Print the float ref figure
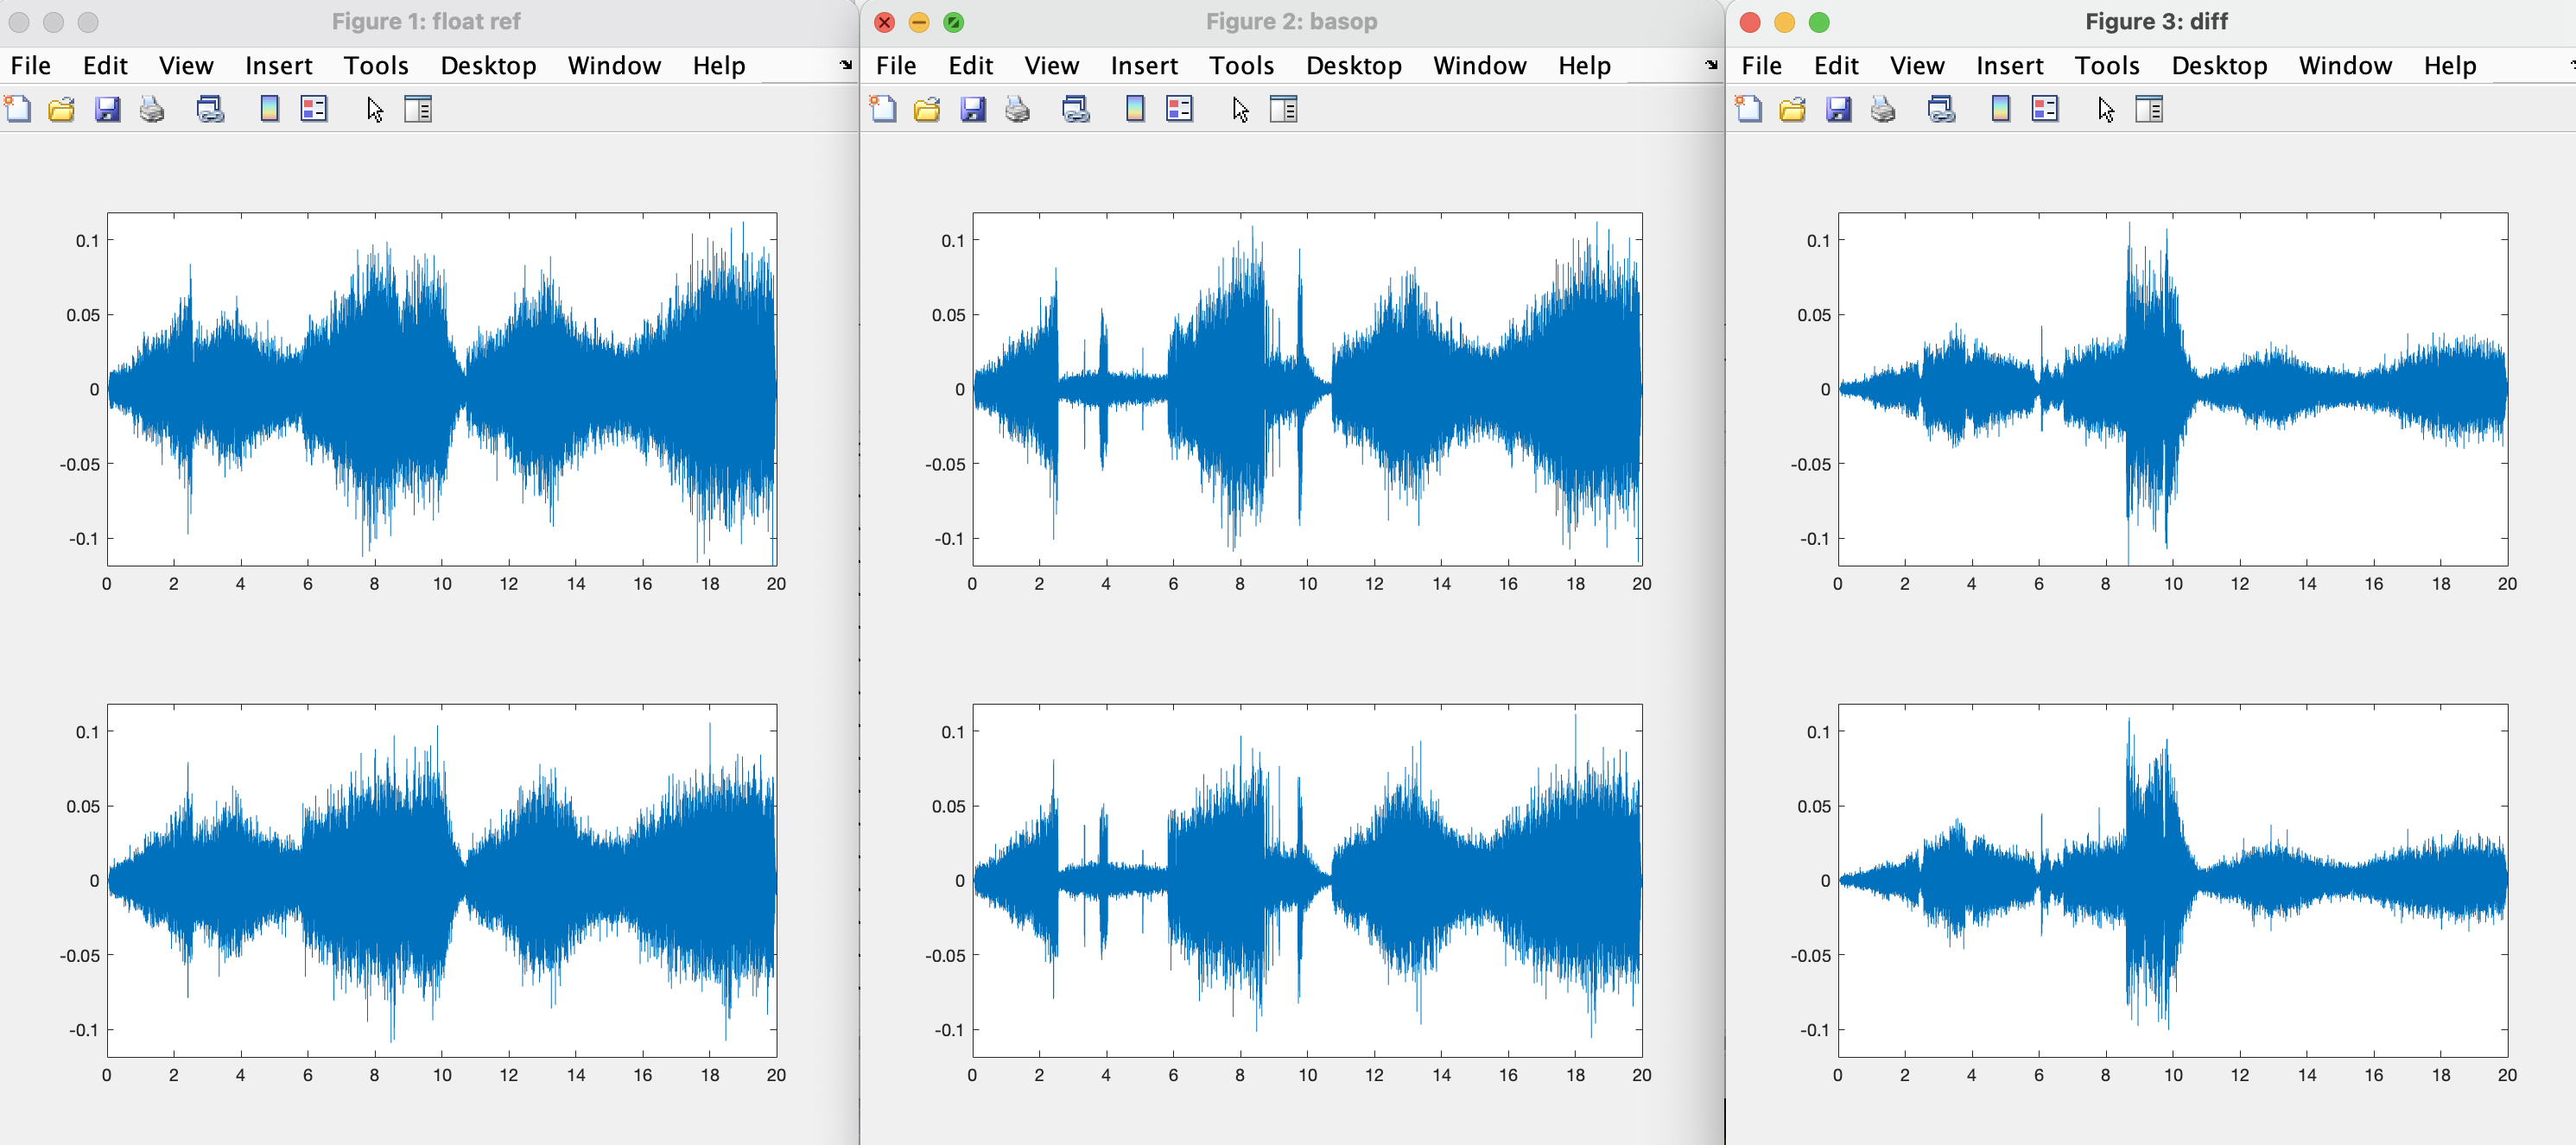The image size is (2576, 1145). pyautogui.click(x=152, y=109)
